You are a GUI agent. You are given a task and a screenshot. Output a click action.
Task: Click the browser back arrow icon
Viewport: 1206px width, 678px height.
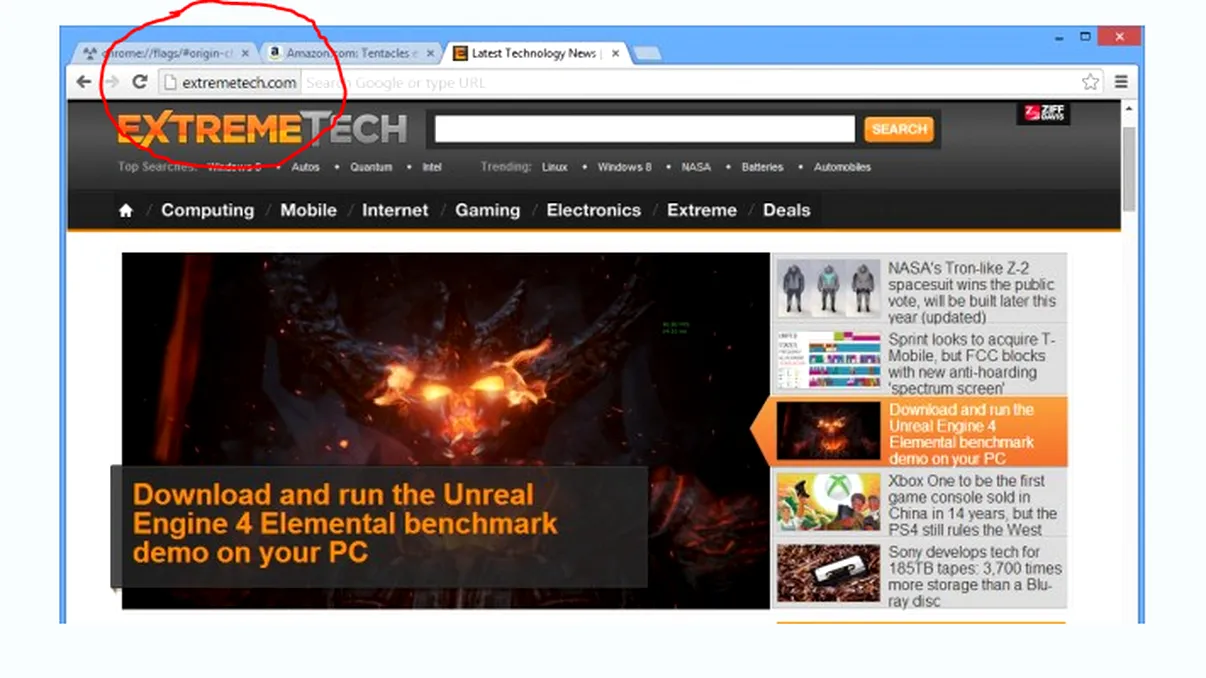tap(84, 82)
